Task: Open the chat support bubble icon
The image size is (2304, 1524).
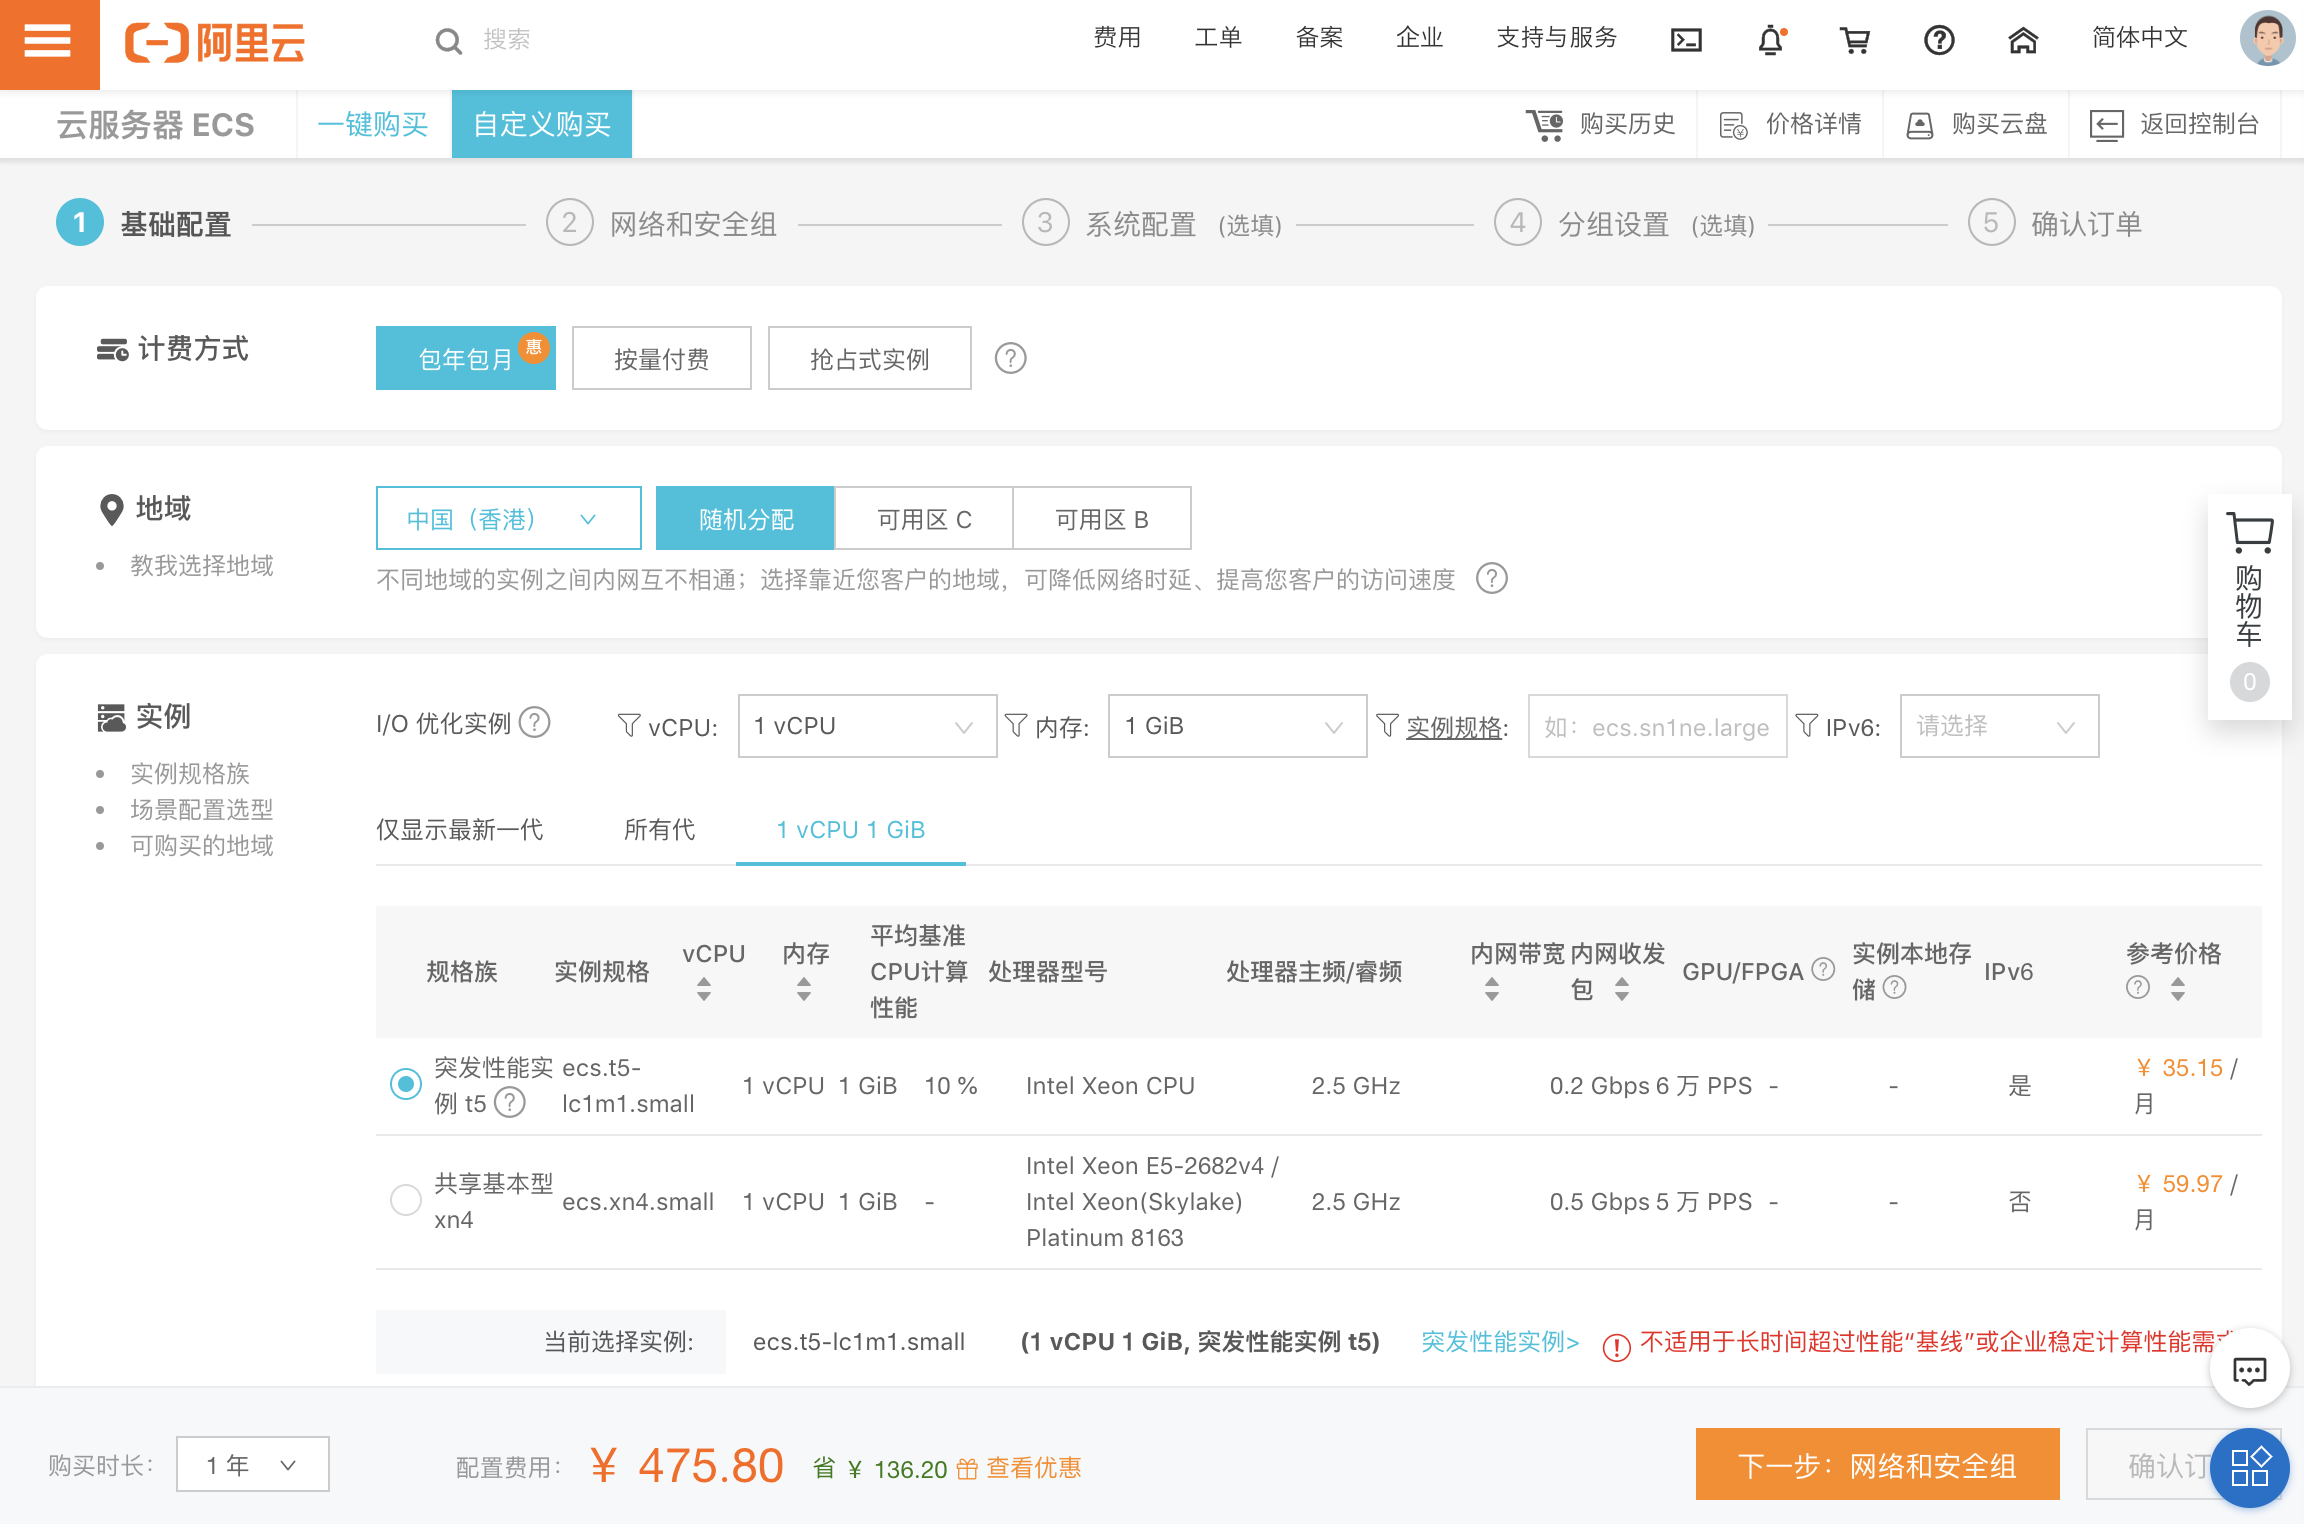Action: [2249, 1370]
